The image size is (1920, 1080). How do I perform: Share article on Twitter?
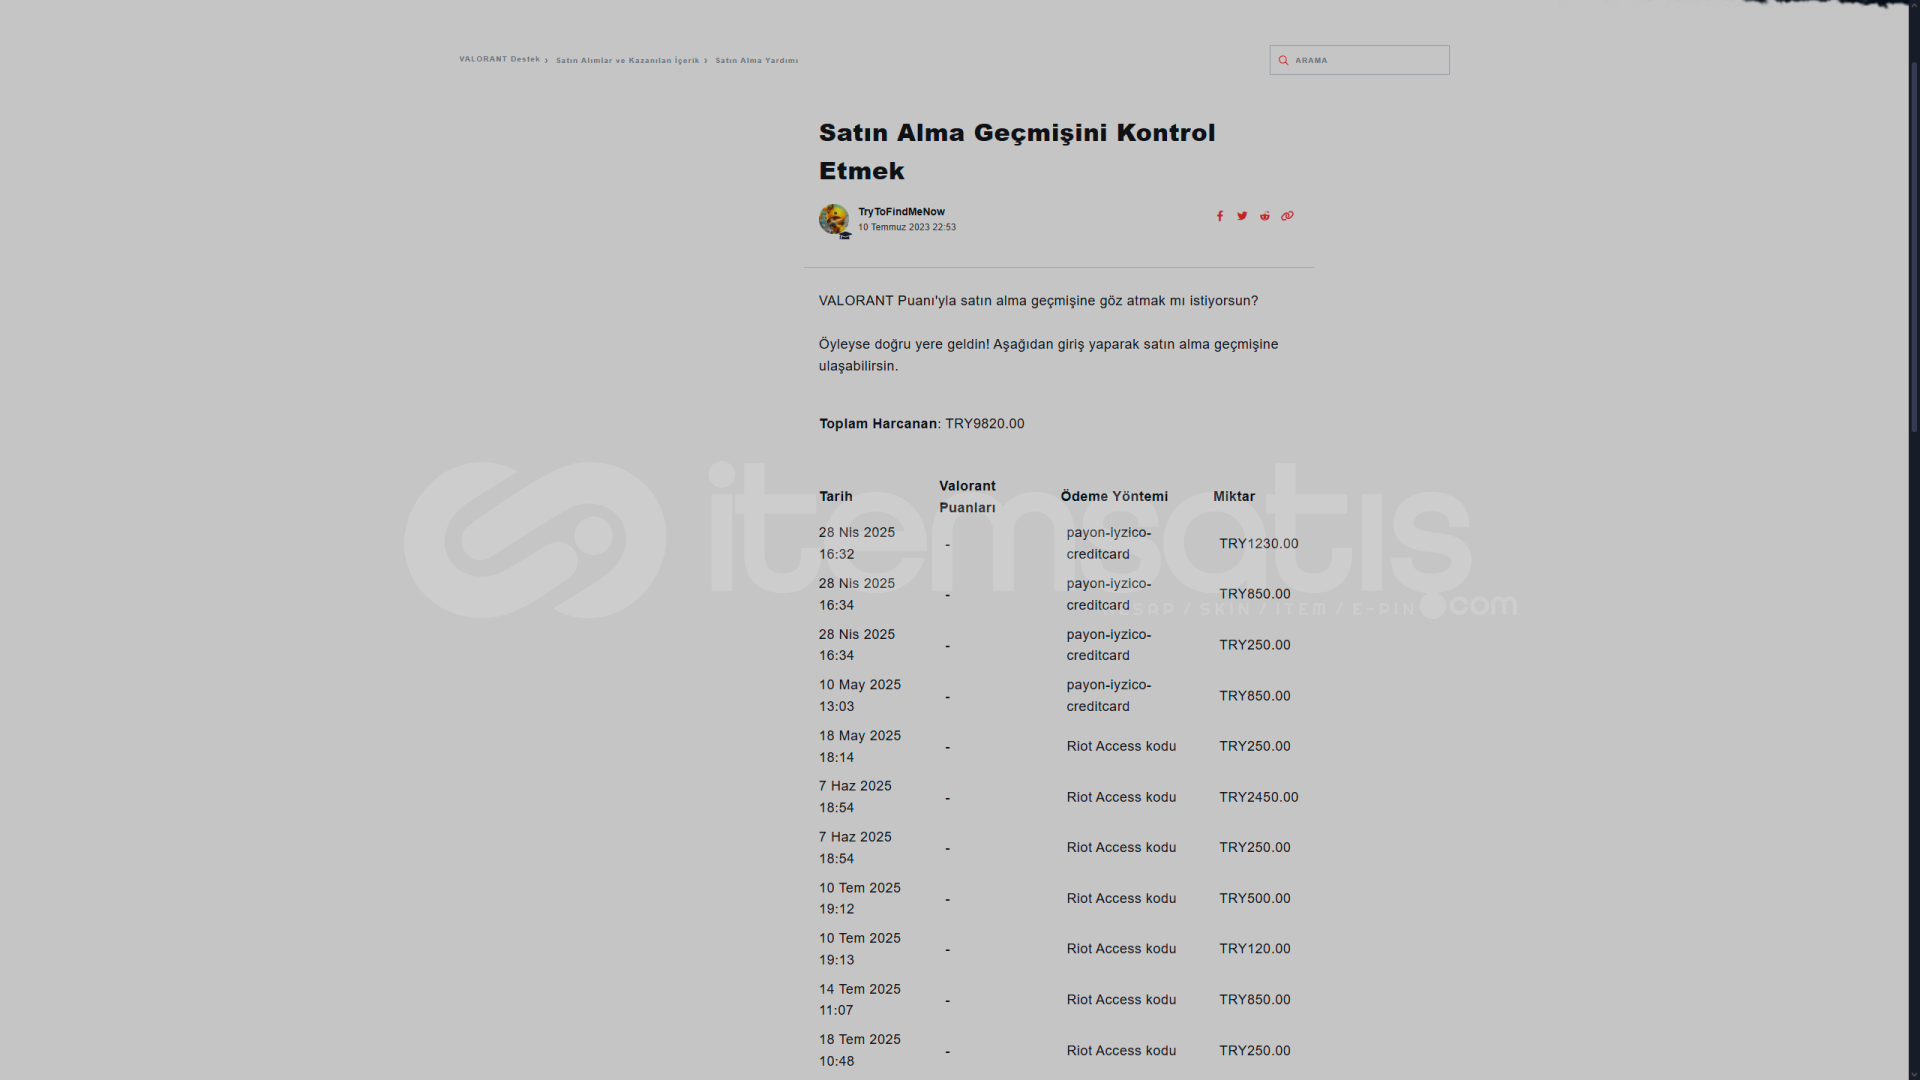[x=1242, y=216]
